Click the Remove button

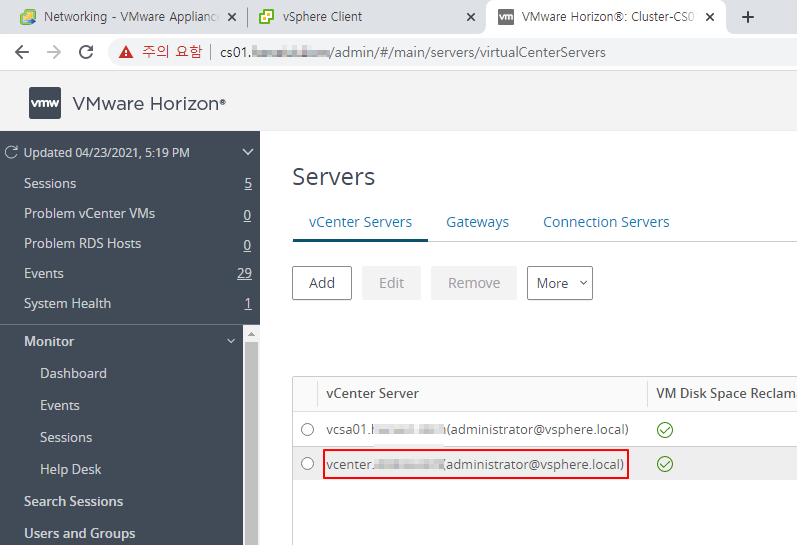pyautogui.click(x=474, y=283)
